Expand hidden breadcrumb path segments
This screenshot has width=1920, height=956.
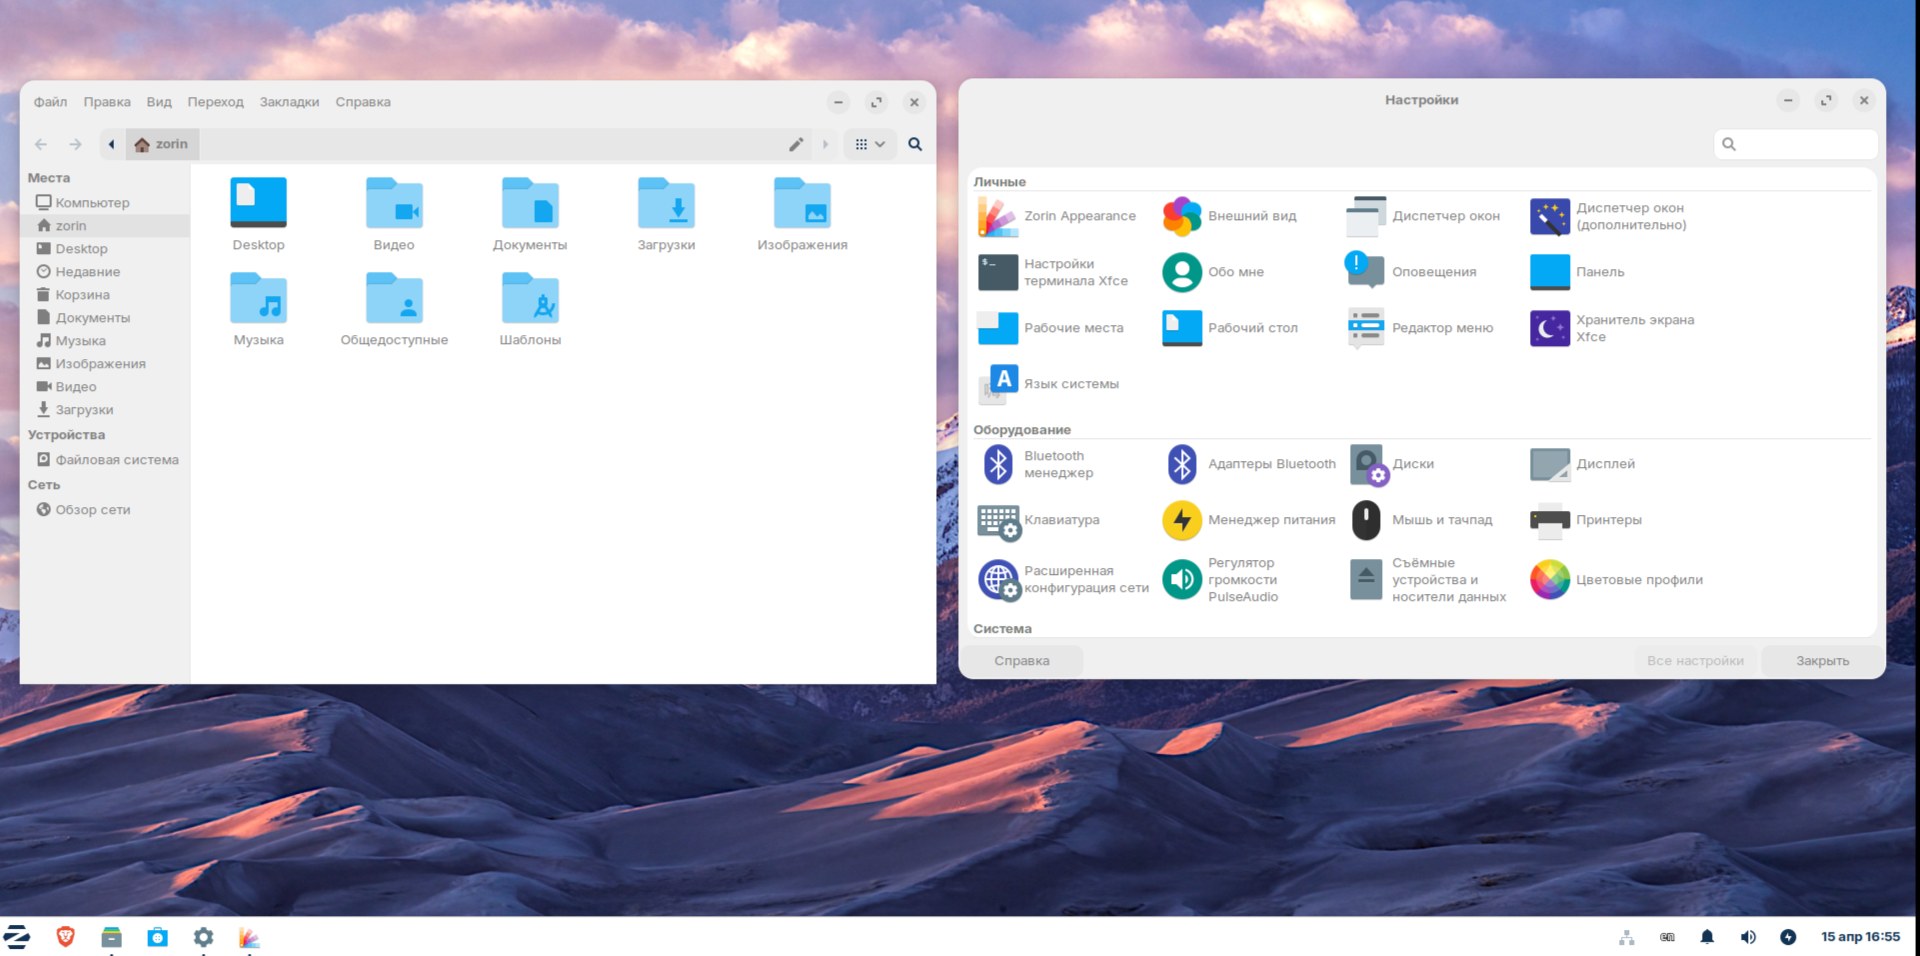(110, 144)
